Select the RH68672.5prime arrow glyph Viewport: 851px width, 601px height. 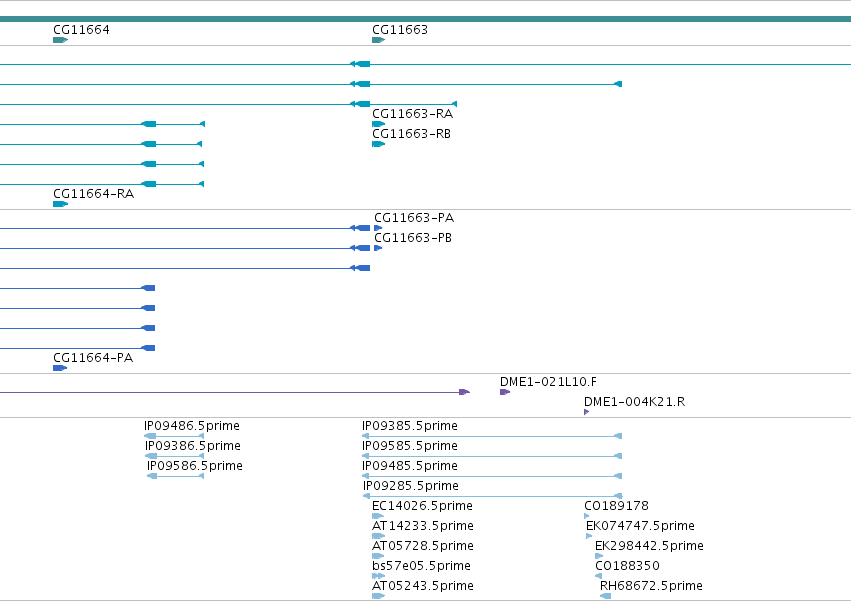pyautogui.click(x=605, y=597)
